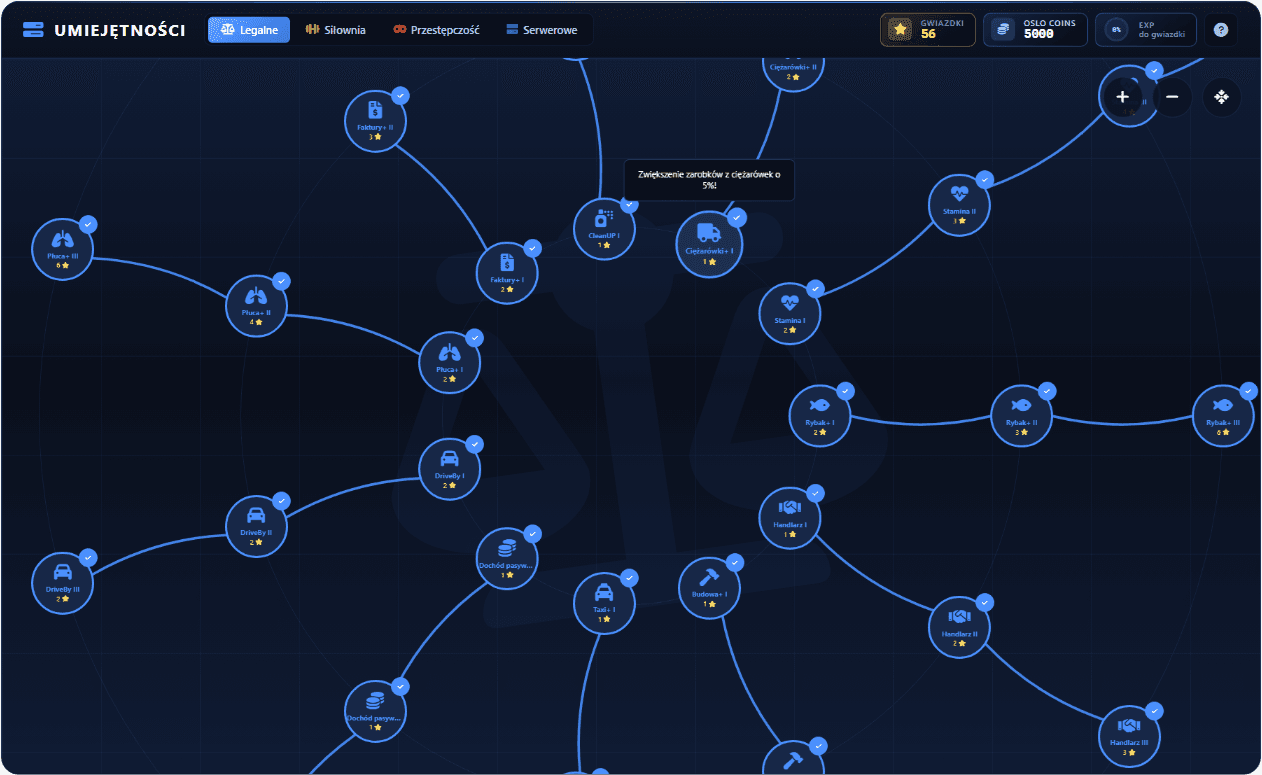Open the Rybak+ I fish node

pyautogui.click(x=820, y=416)
